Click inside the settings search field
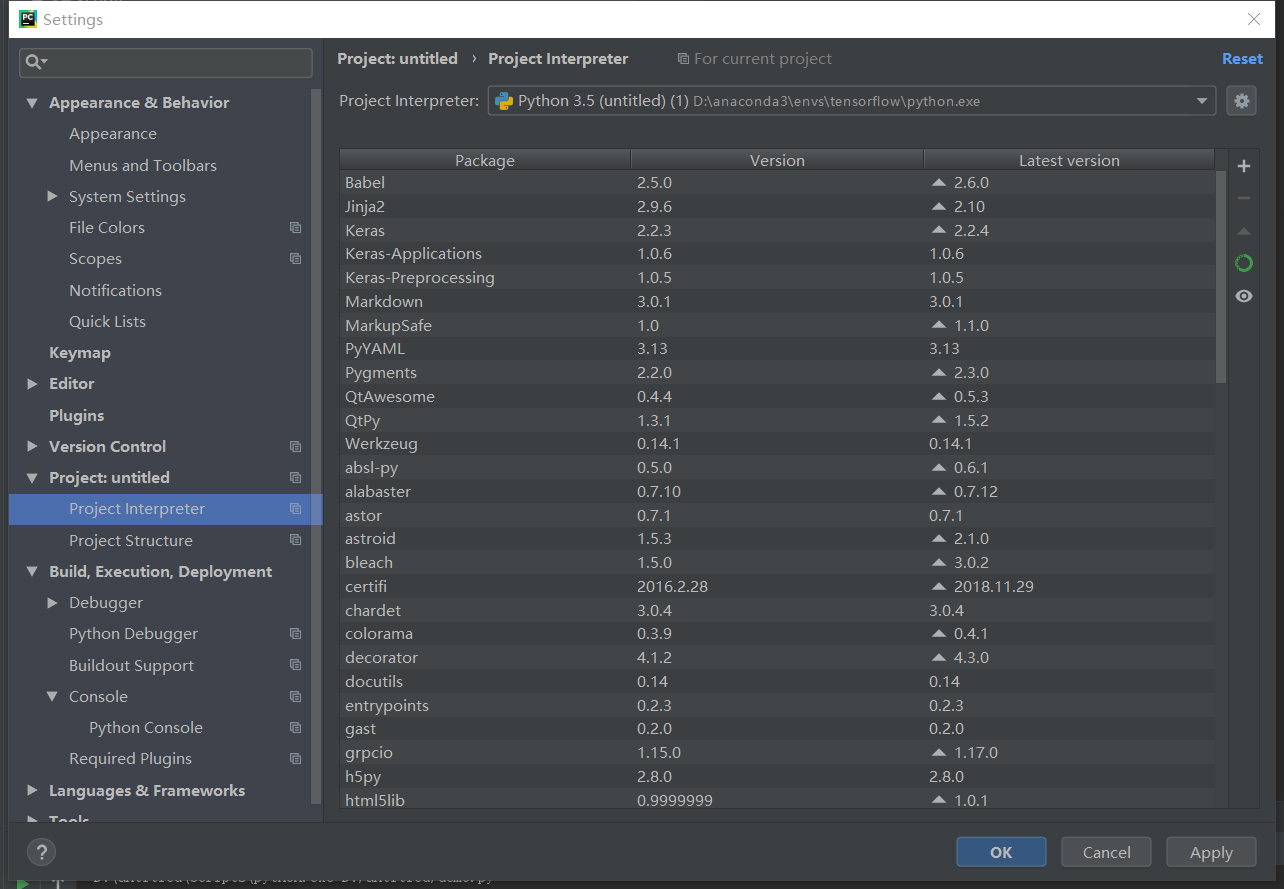This screenshot has height=889, width=1284. click(166, 62)
